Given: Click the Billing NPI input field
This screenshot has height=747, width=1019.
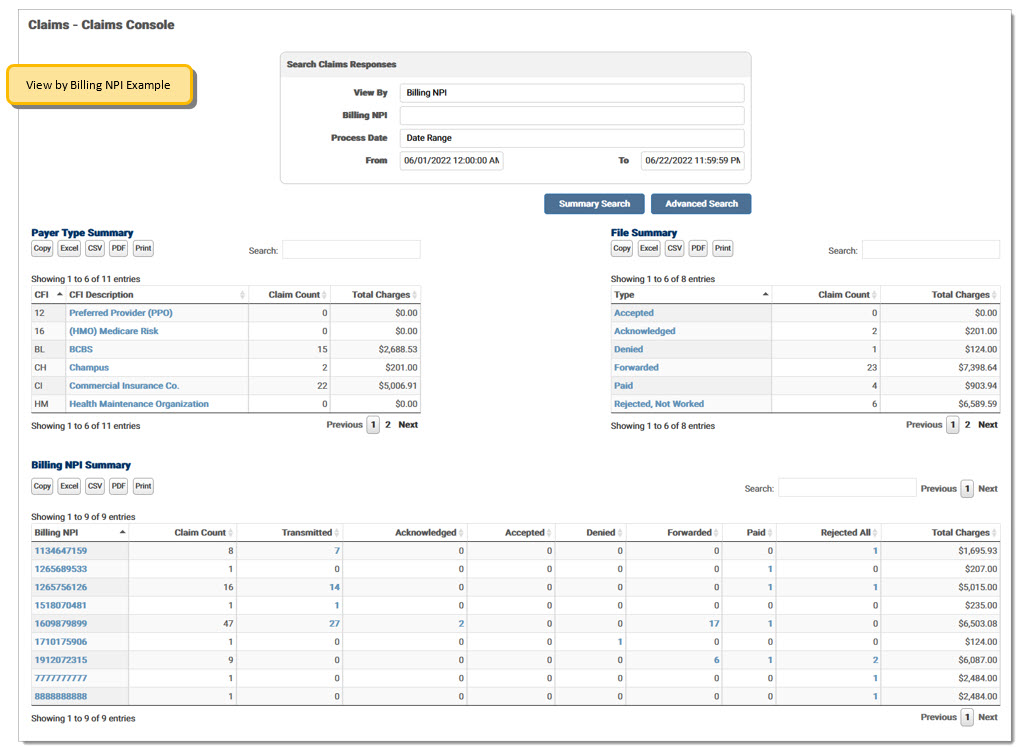Looking at the screenshot, I should coord(572,116).
